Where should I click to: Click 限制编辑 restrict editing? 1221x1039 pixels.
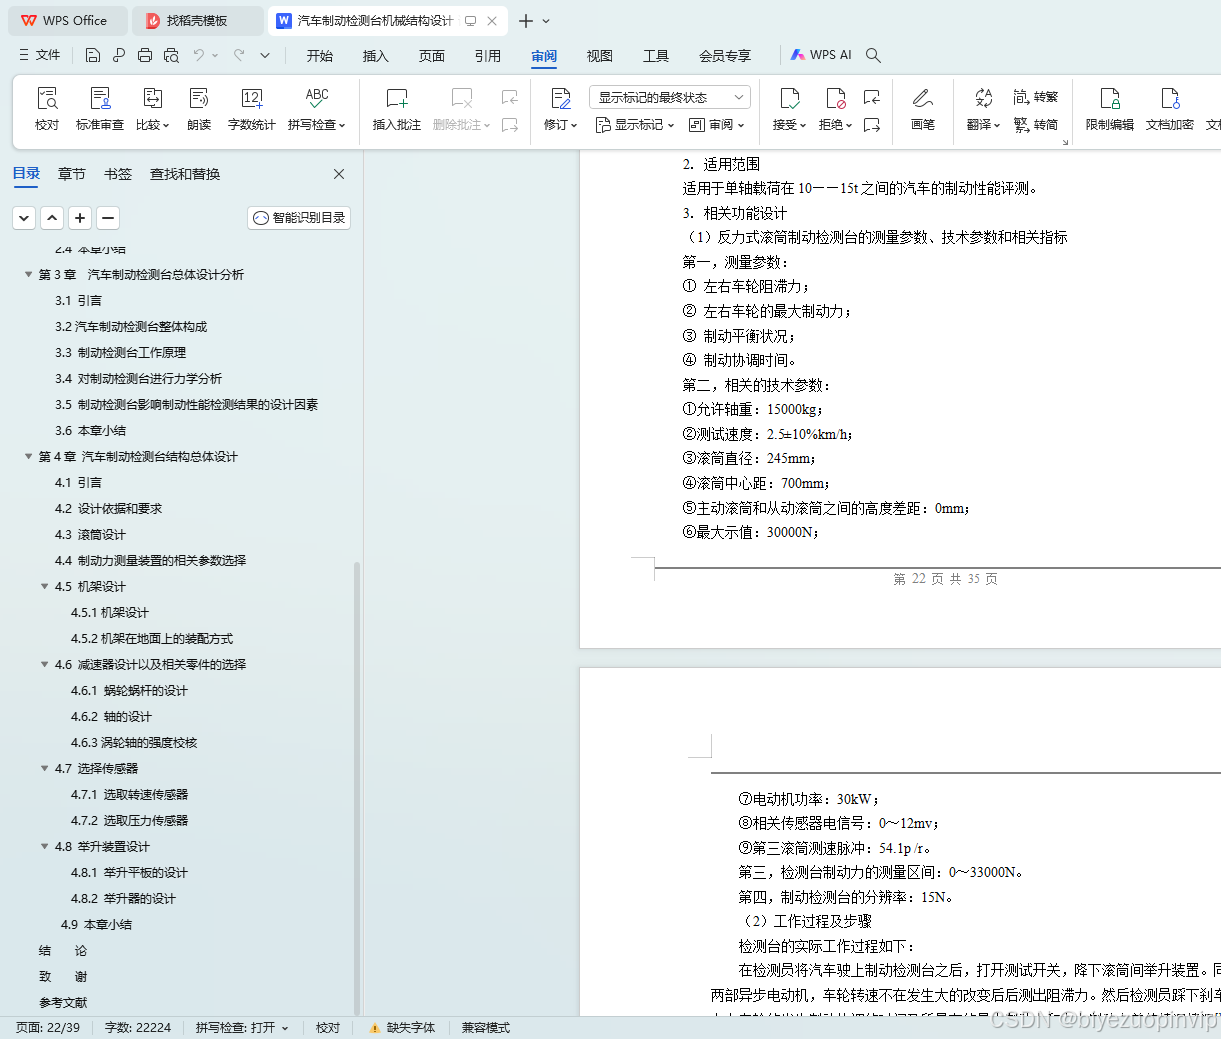[x=1110, y=109]
